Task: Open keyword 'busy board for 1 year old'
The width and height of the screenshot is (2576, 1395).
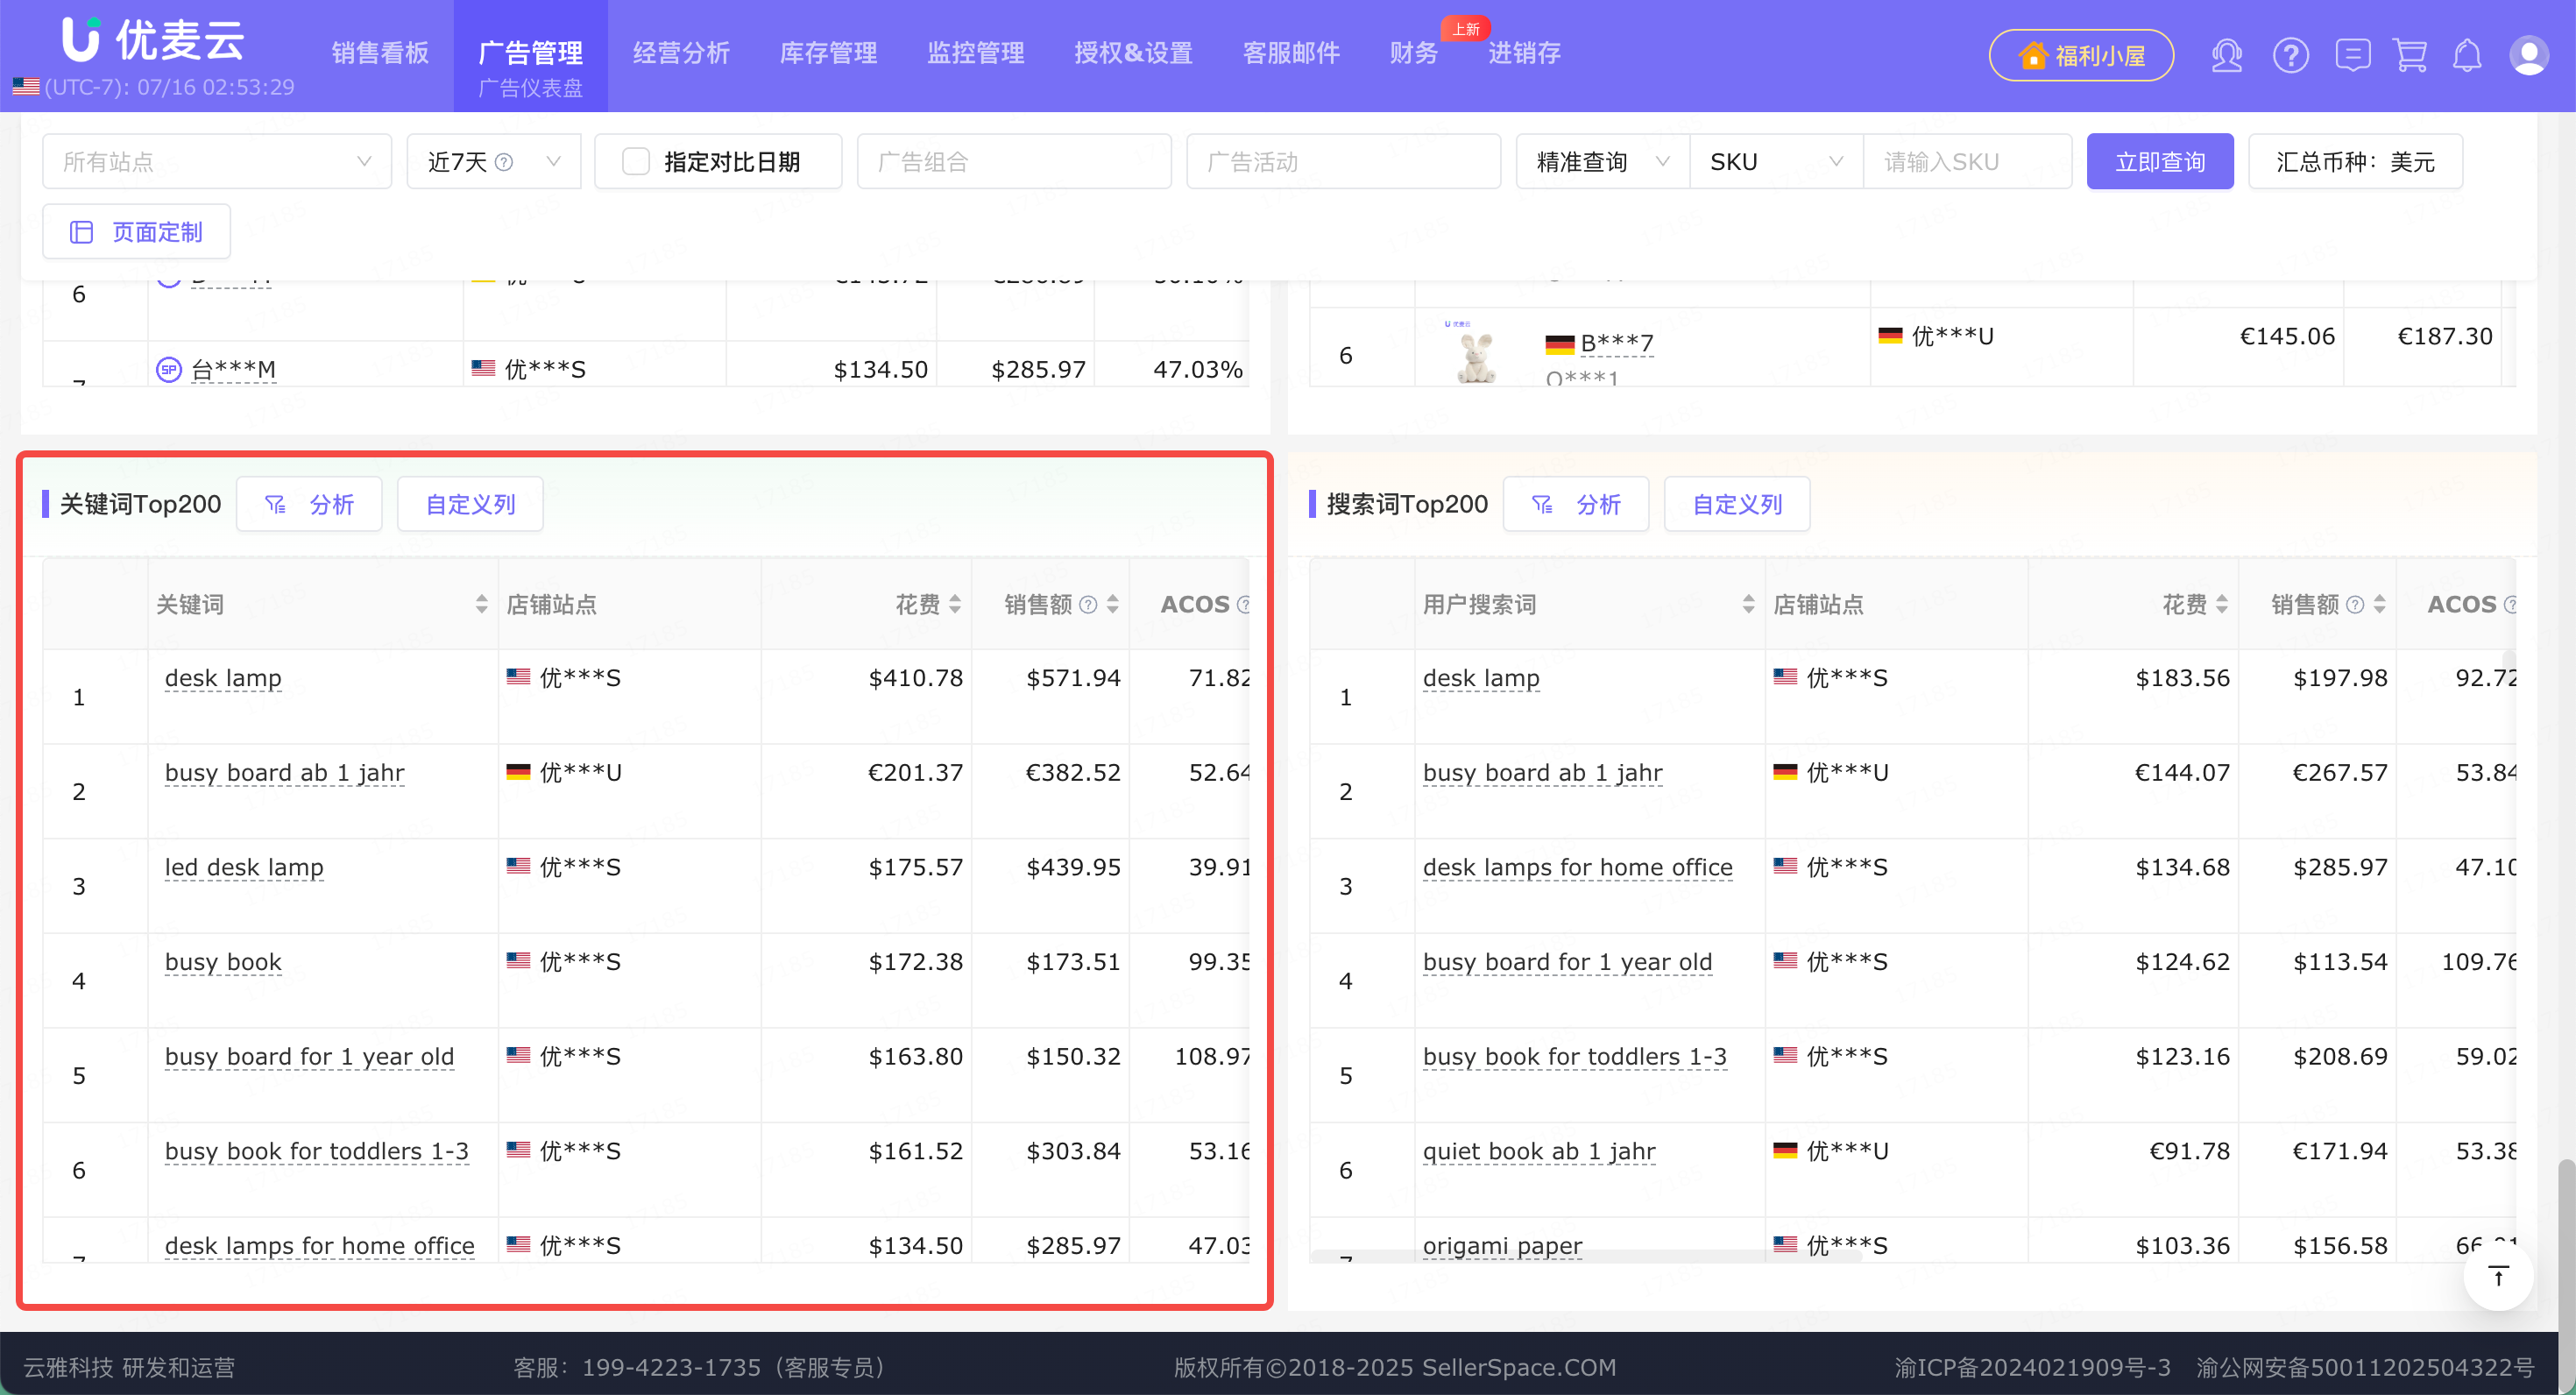Action: 309,1057
